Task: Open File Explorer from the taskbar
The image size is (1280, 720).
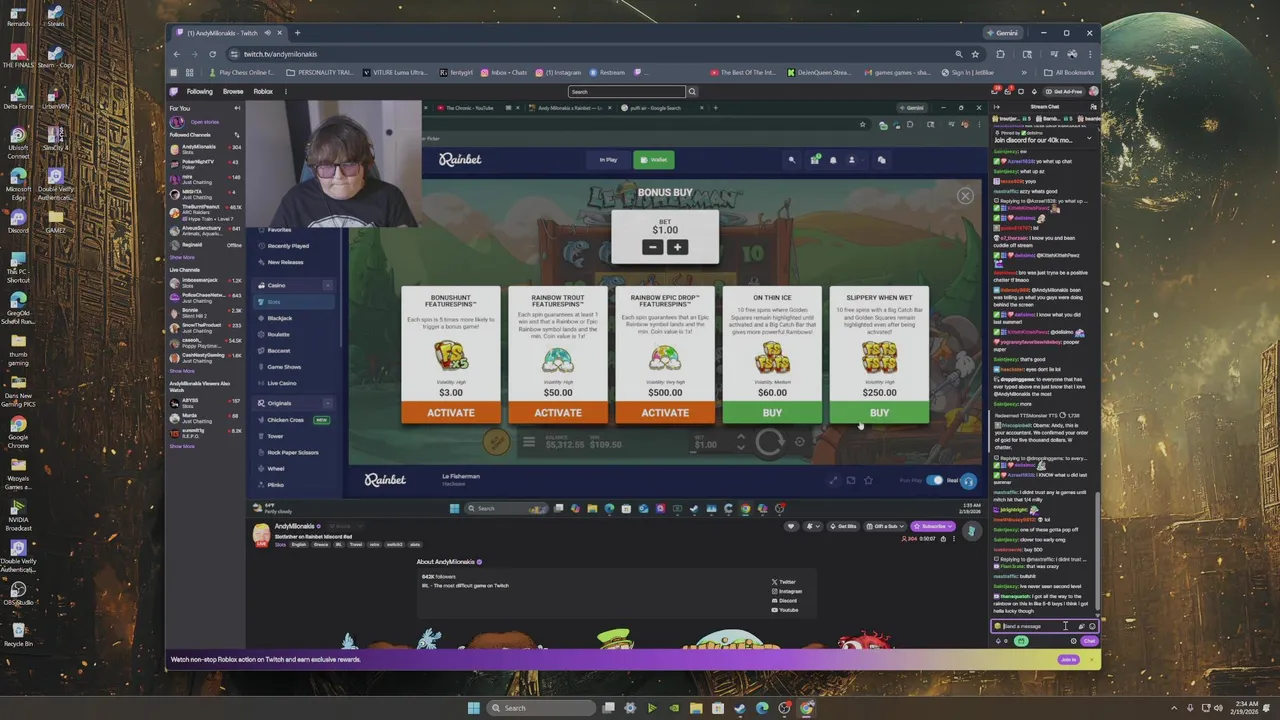Action: pyautogui.click(x=695, y=708)
